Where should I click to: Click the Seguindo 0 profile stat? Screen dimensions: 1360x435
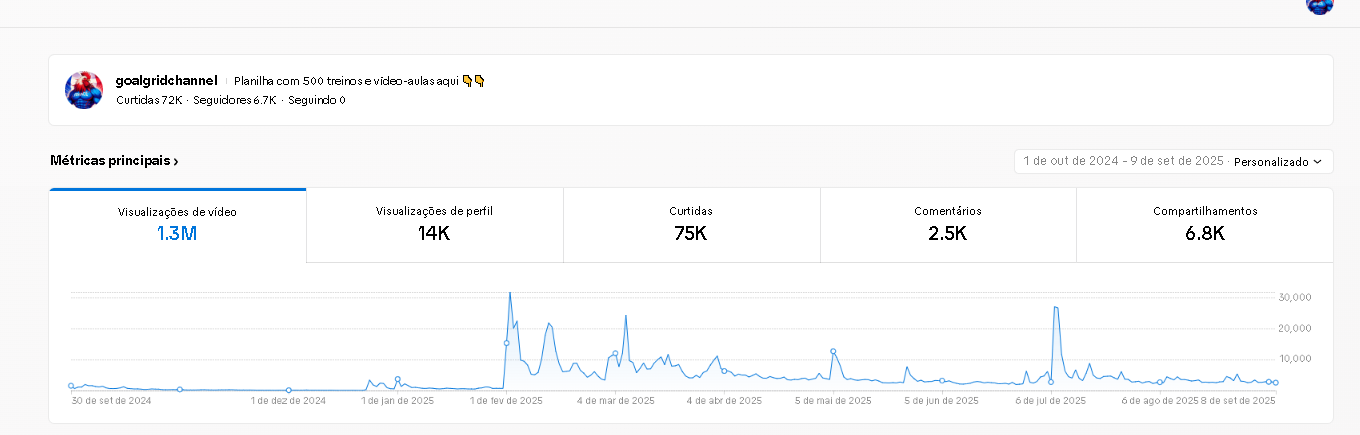click(316, 100)
